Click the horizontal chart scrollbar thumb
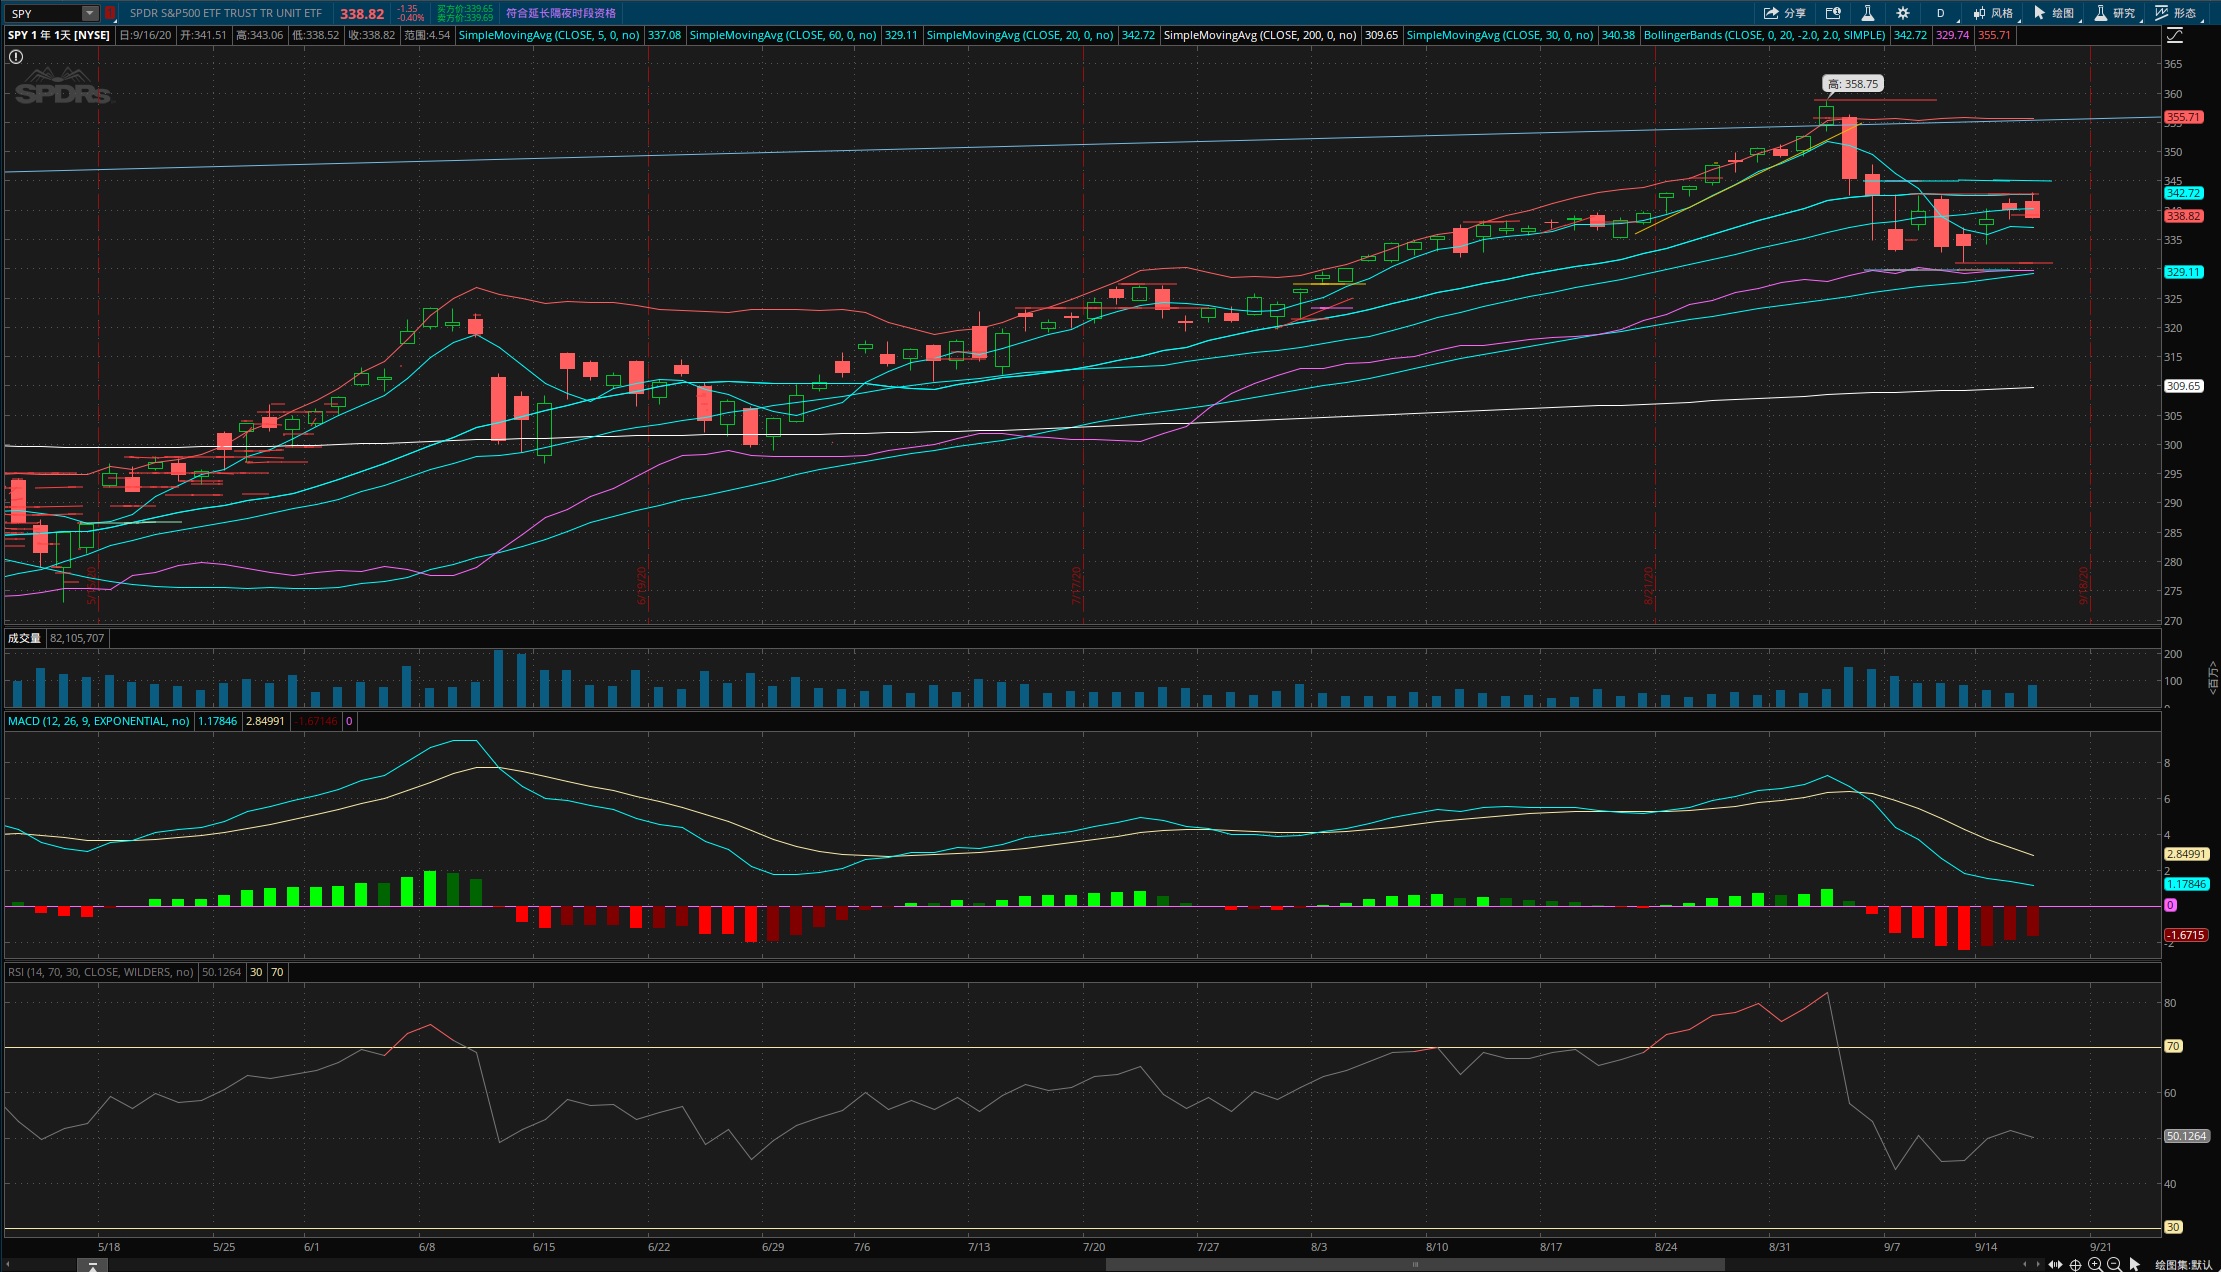This screenshot has height=1272, width=2221. pos(1415,1265)
